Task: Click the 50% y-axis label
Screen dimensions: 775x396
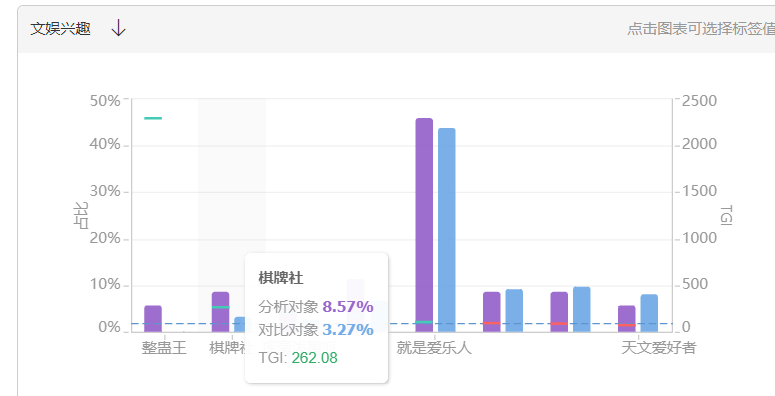Action: coord(105,100)
